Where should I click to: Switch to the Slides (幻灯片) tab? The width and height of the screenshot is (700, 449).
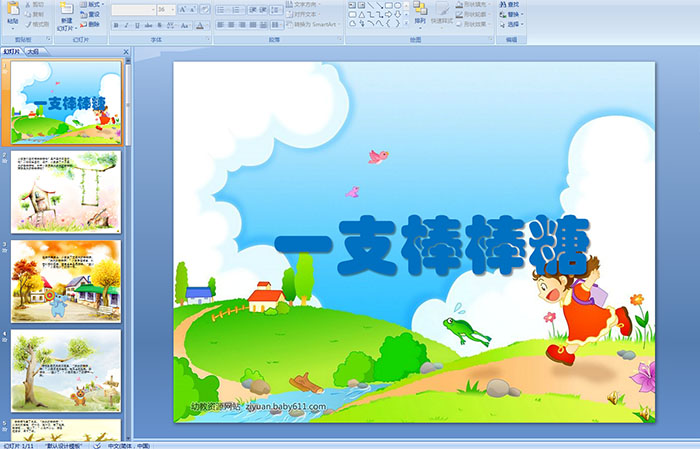pyautogui.click(x=12, y=51)
